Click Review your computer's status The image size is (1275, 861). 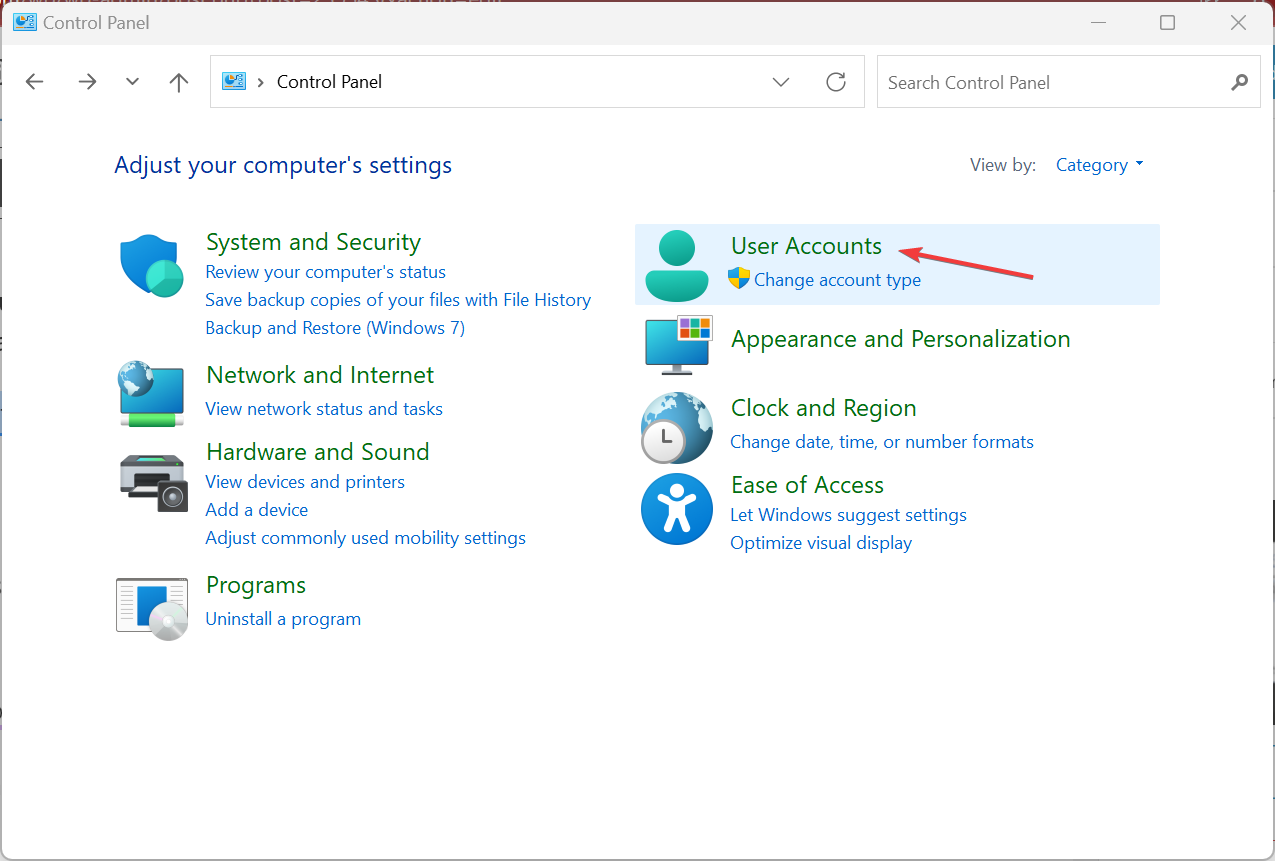pyautogui.click(x=325, y=272)
